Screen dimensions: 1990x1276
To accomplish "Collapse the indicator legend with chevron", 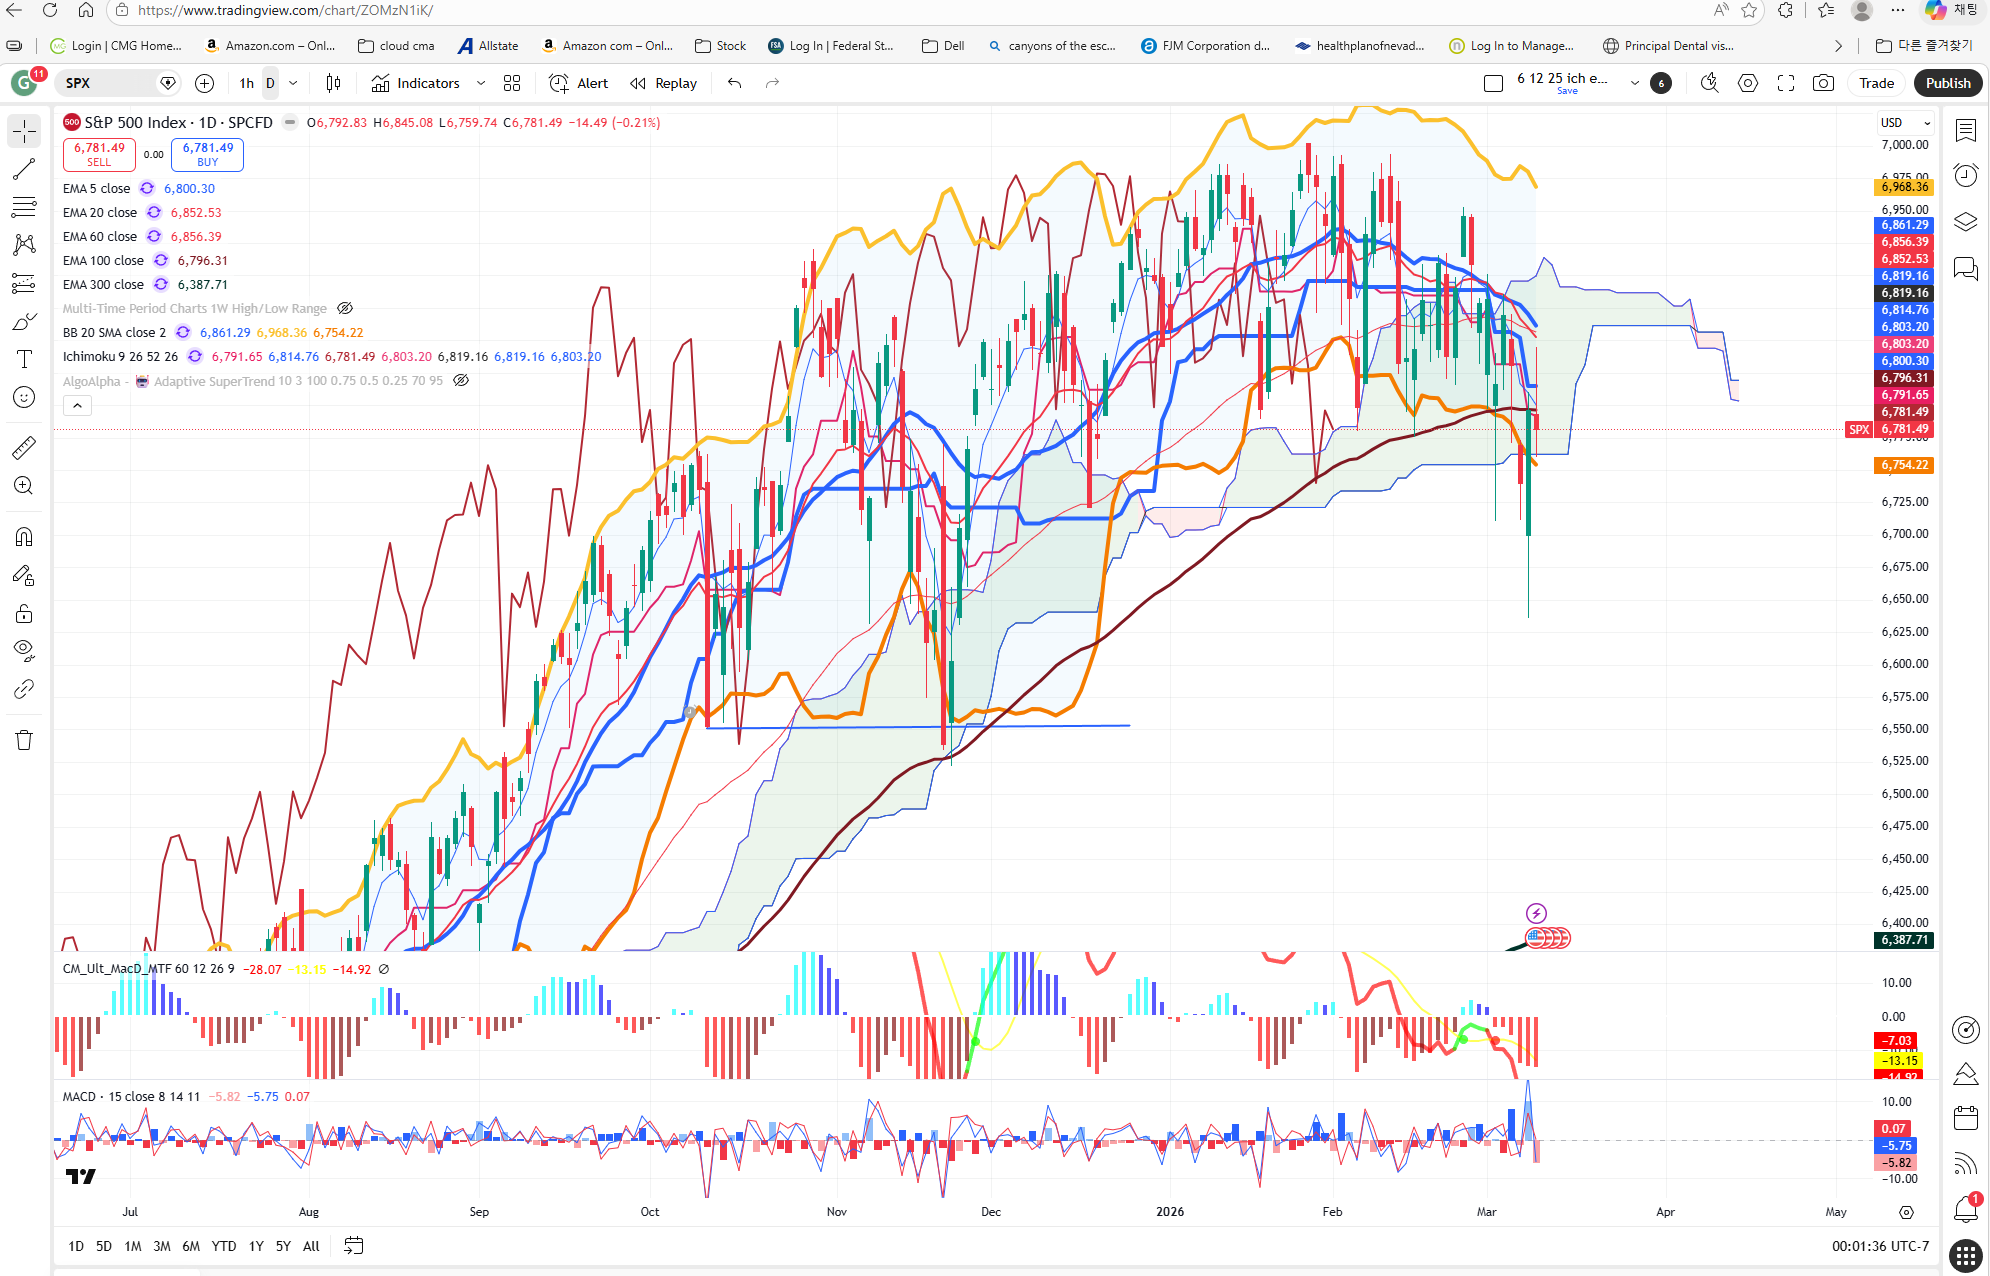I will coord(77,405).
